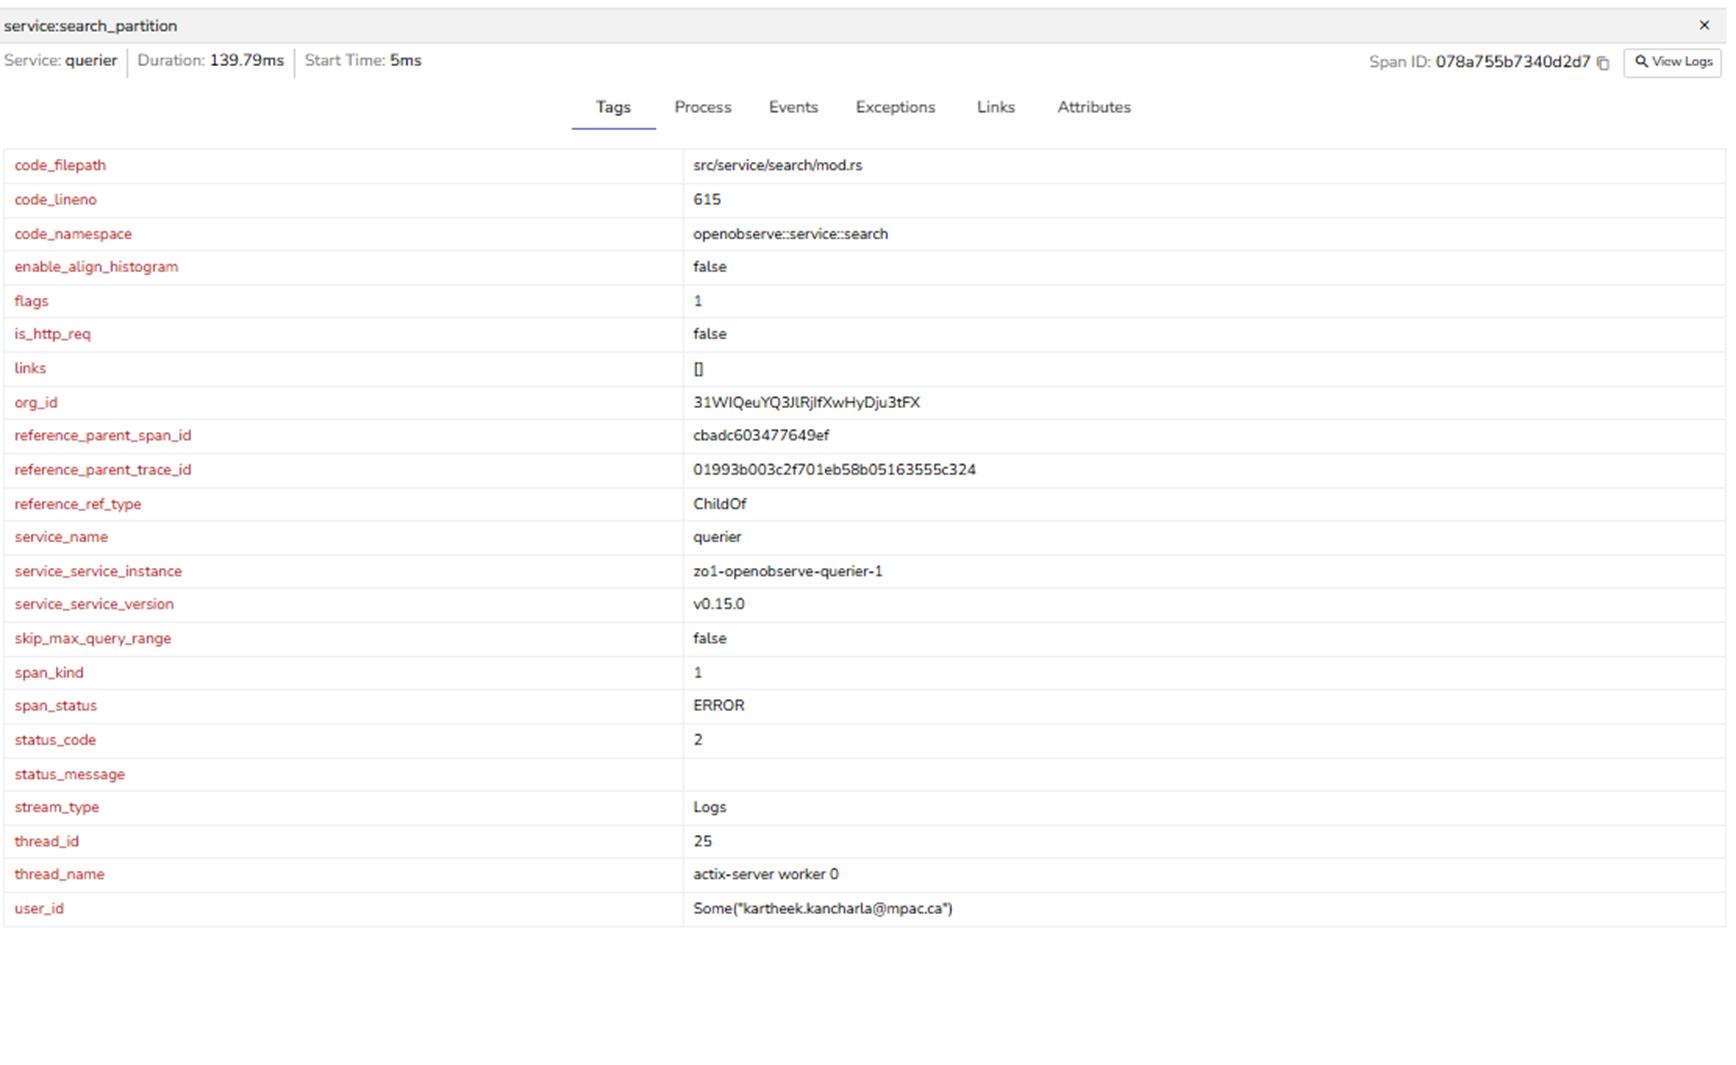Click the service_service_instance value
The image size is (1736, 1065).
(787, 572)
